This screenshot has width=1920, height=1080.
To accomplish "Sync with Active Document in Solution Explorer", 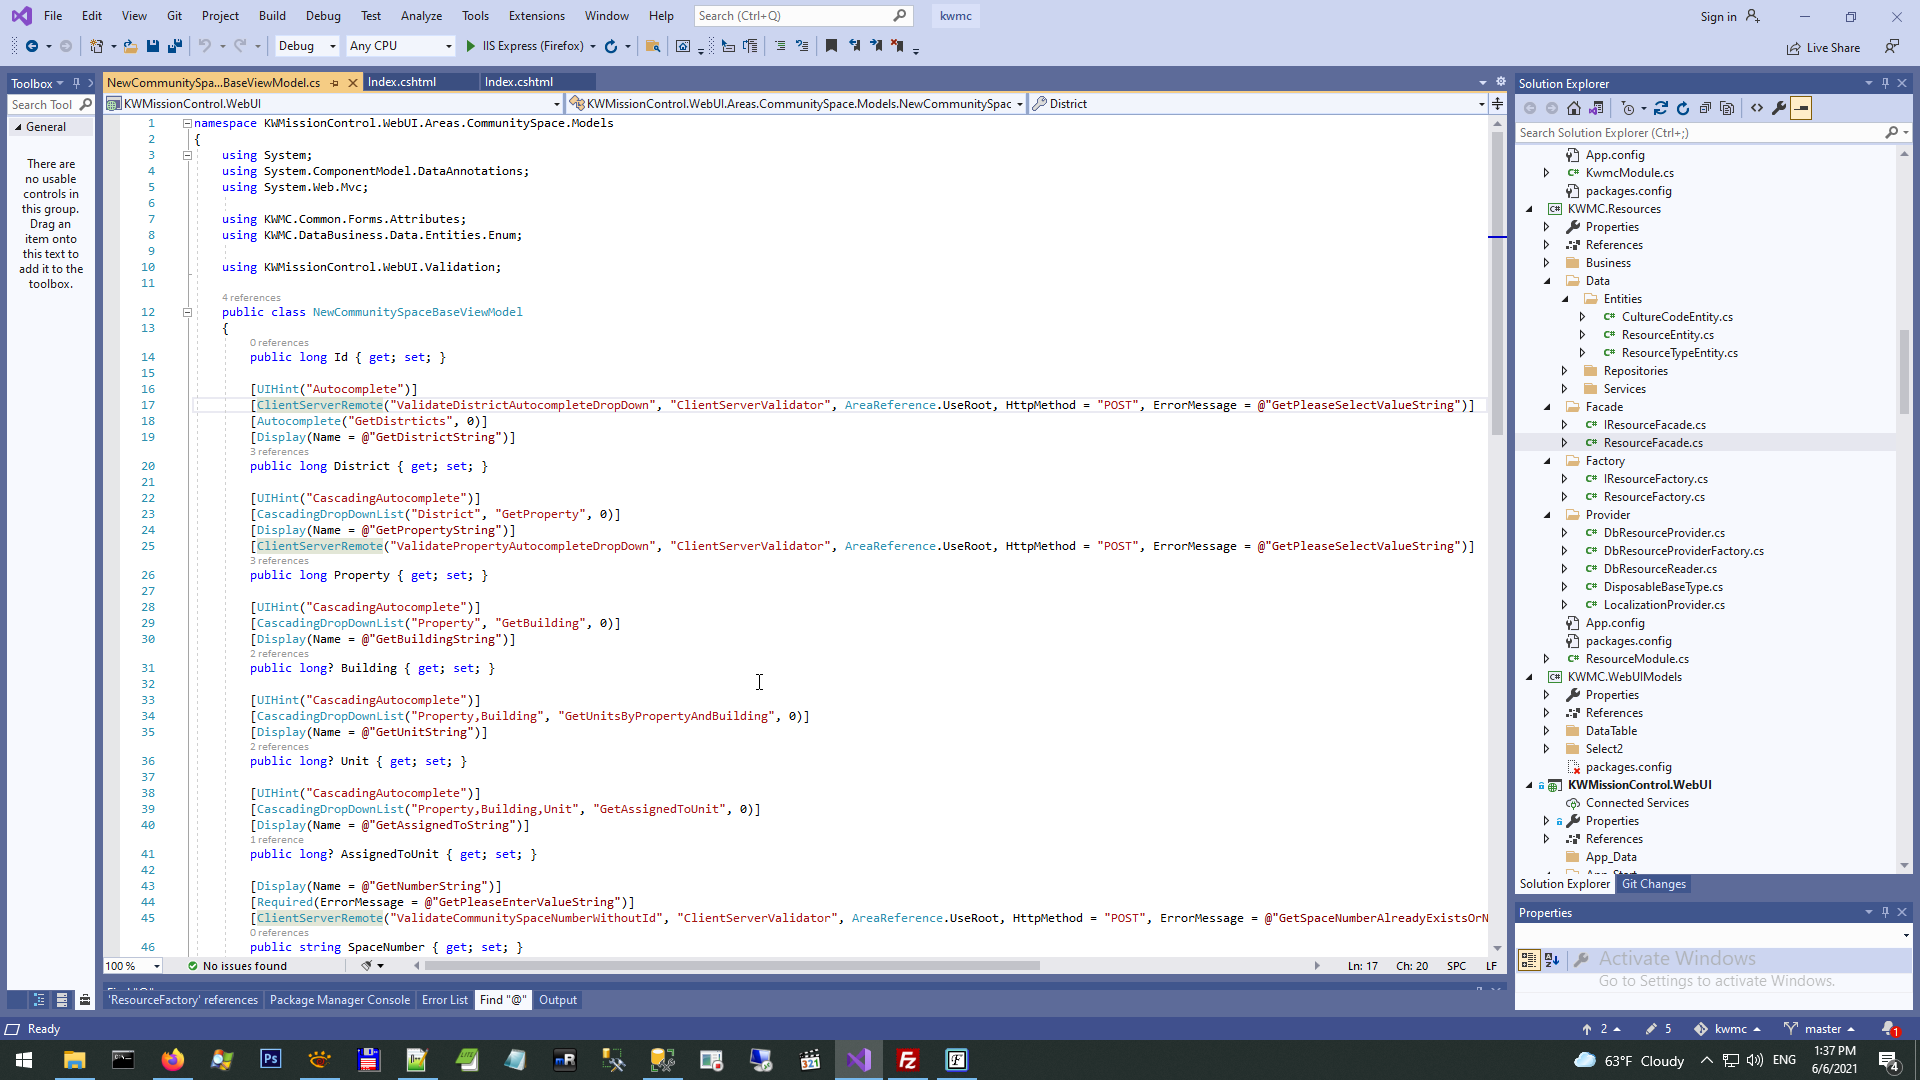I will pos(1661,108).
